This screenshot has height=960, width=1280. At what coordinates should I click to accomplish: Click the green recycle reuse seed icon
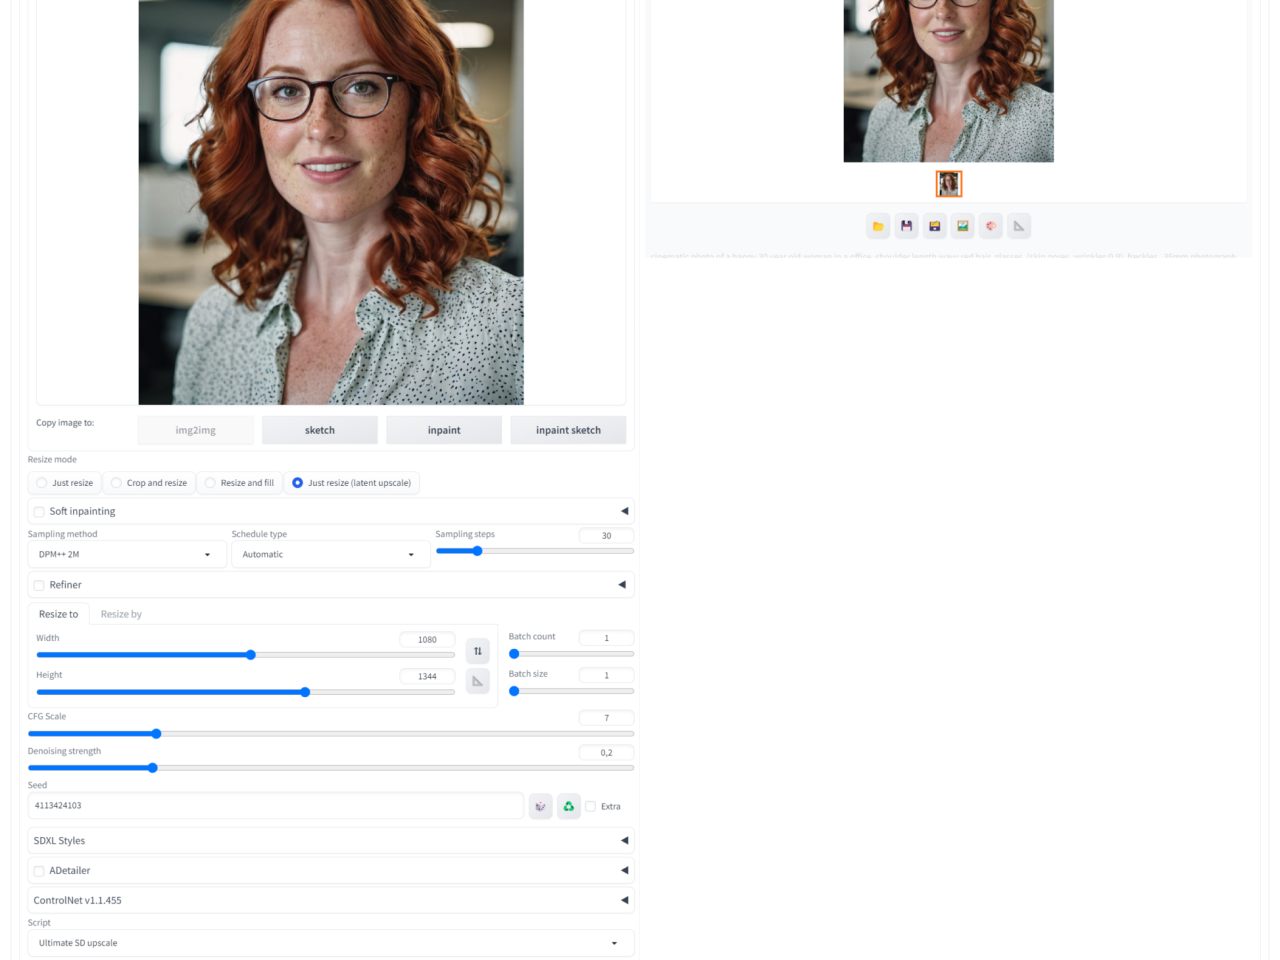point(568,806)
